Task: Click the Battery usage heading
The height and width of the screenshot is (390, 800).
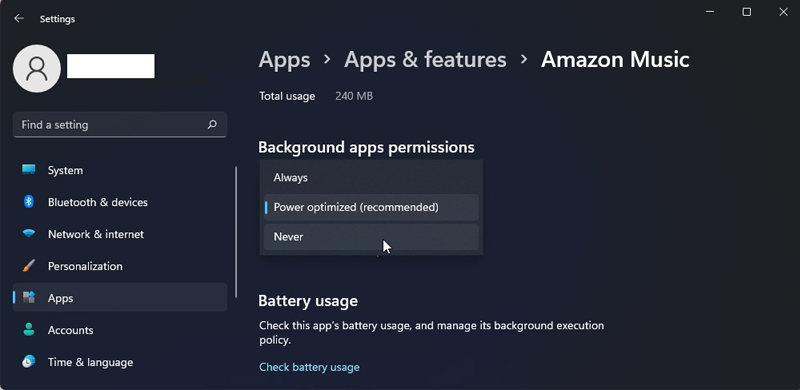Action: pos(308,301)
